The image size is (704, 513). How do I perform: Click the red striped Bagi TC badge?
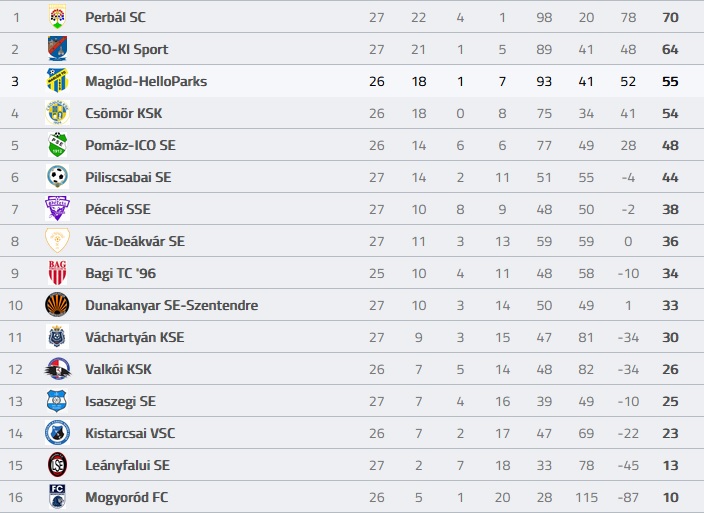[x=57, y=273]
